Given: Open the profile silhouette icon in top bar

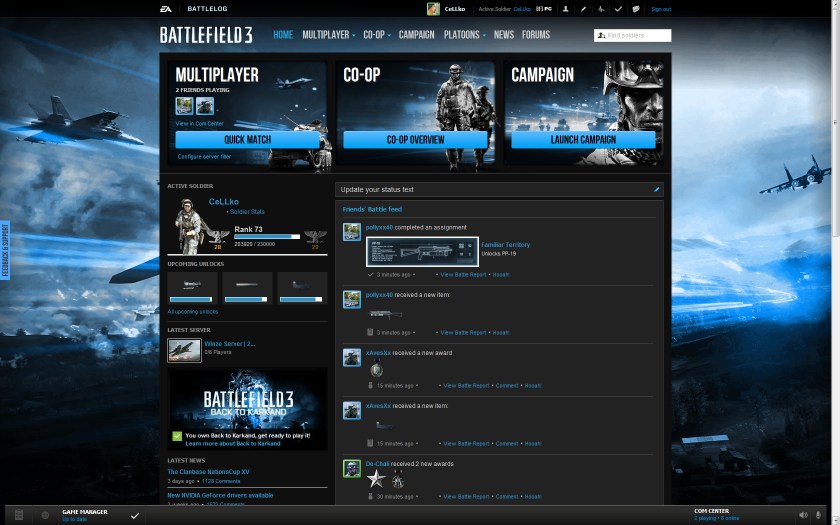Looking at the screenshot, I should pyautogui.click(x=565, y=9).
